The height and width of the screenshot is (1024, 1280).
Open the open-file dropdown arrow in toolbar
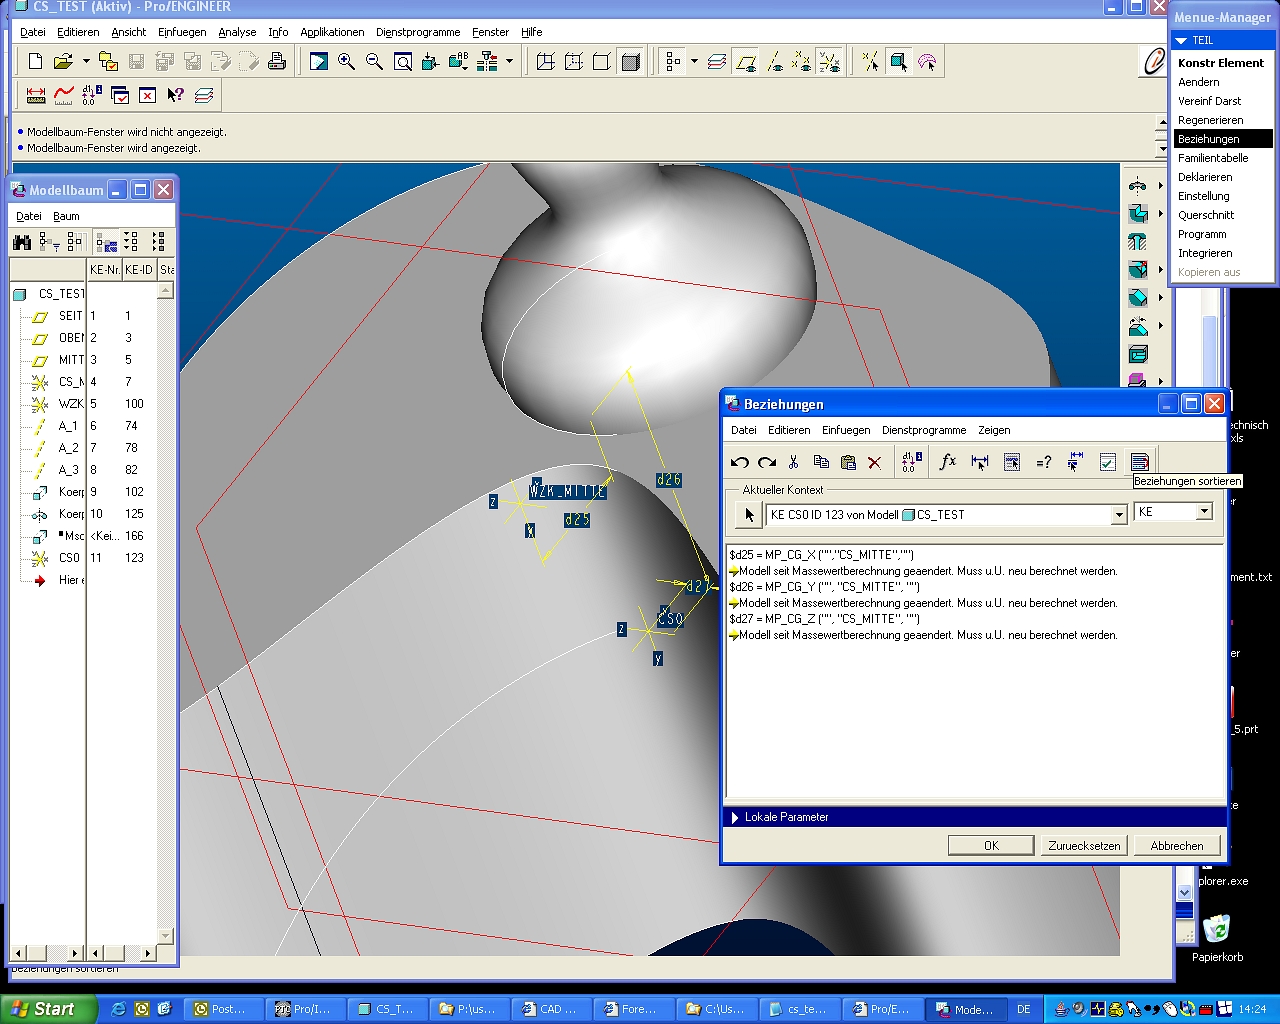(x=86, y=62)
